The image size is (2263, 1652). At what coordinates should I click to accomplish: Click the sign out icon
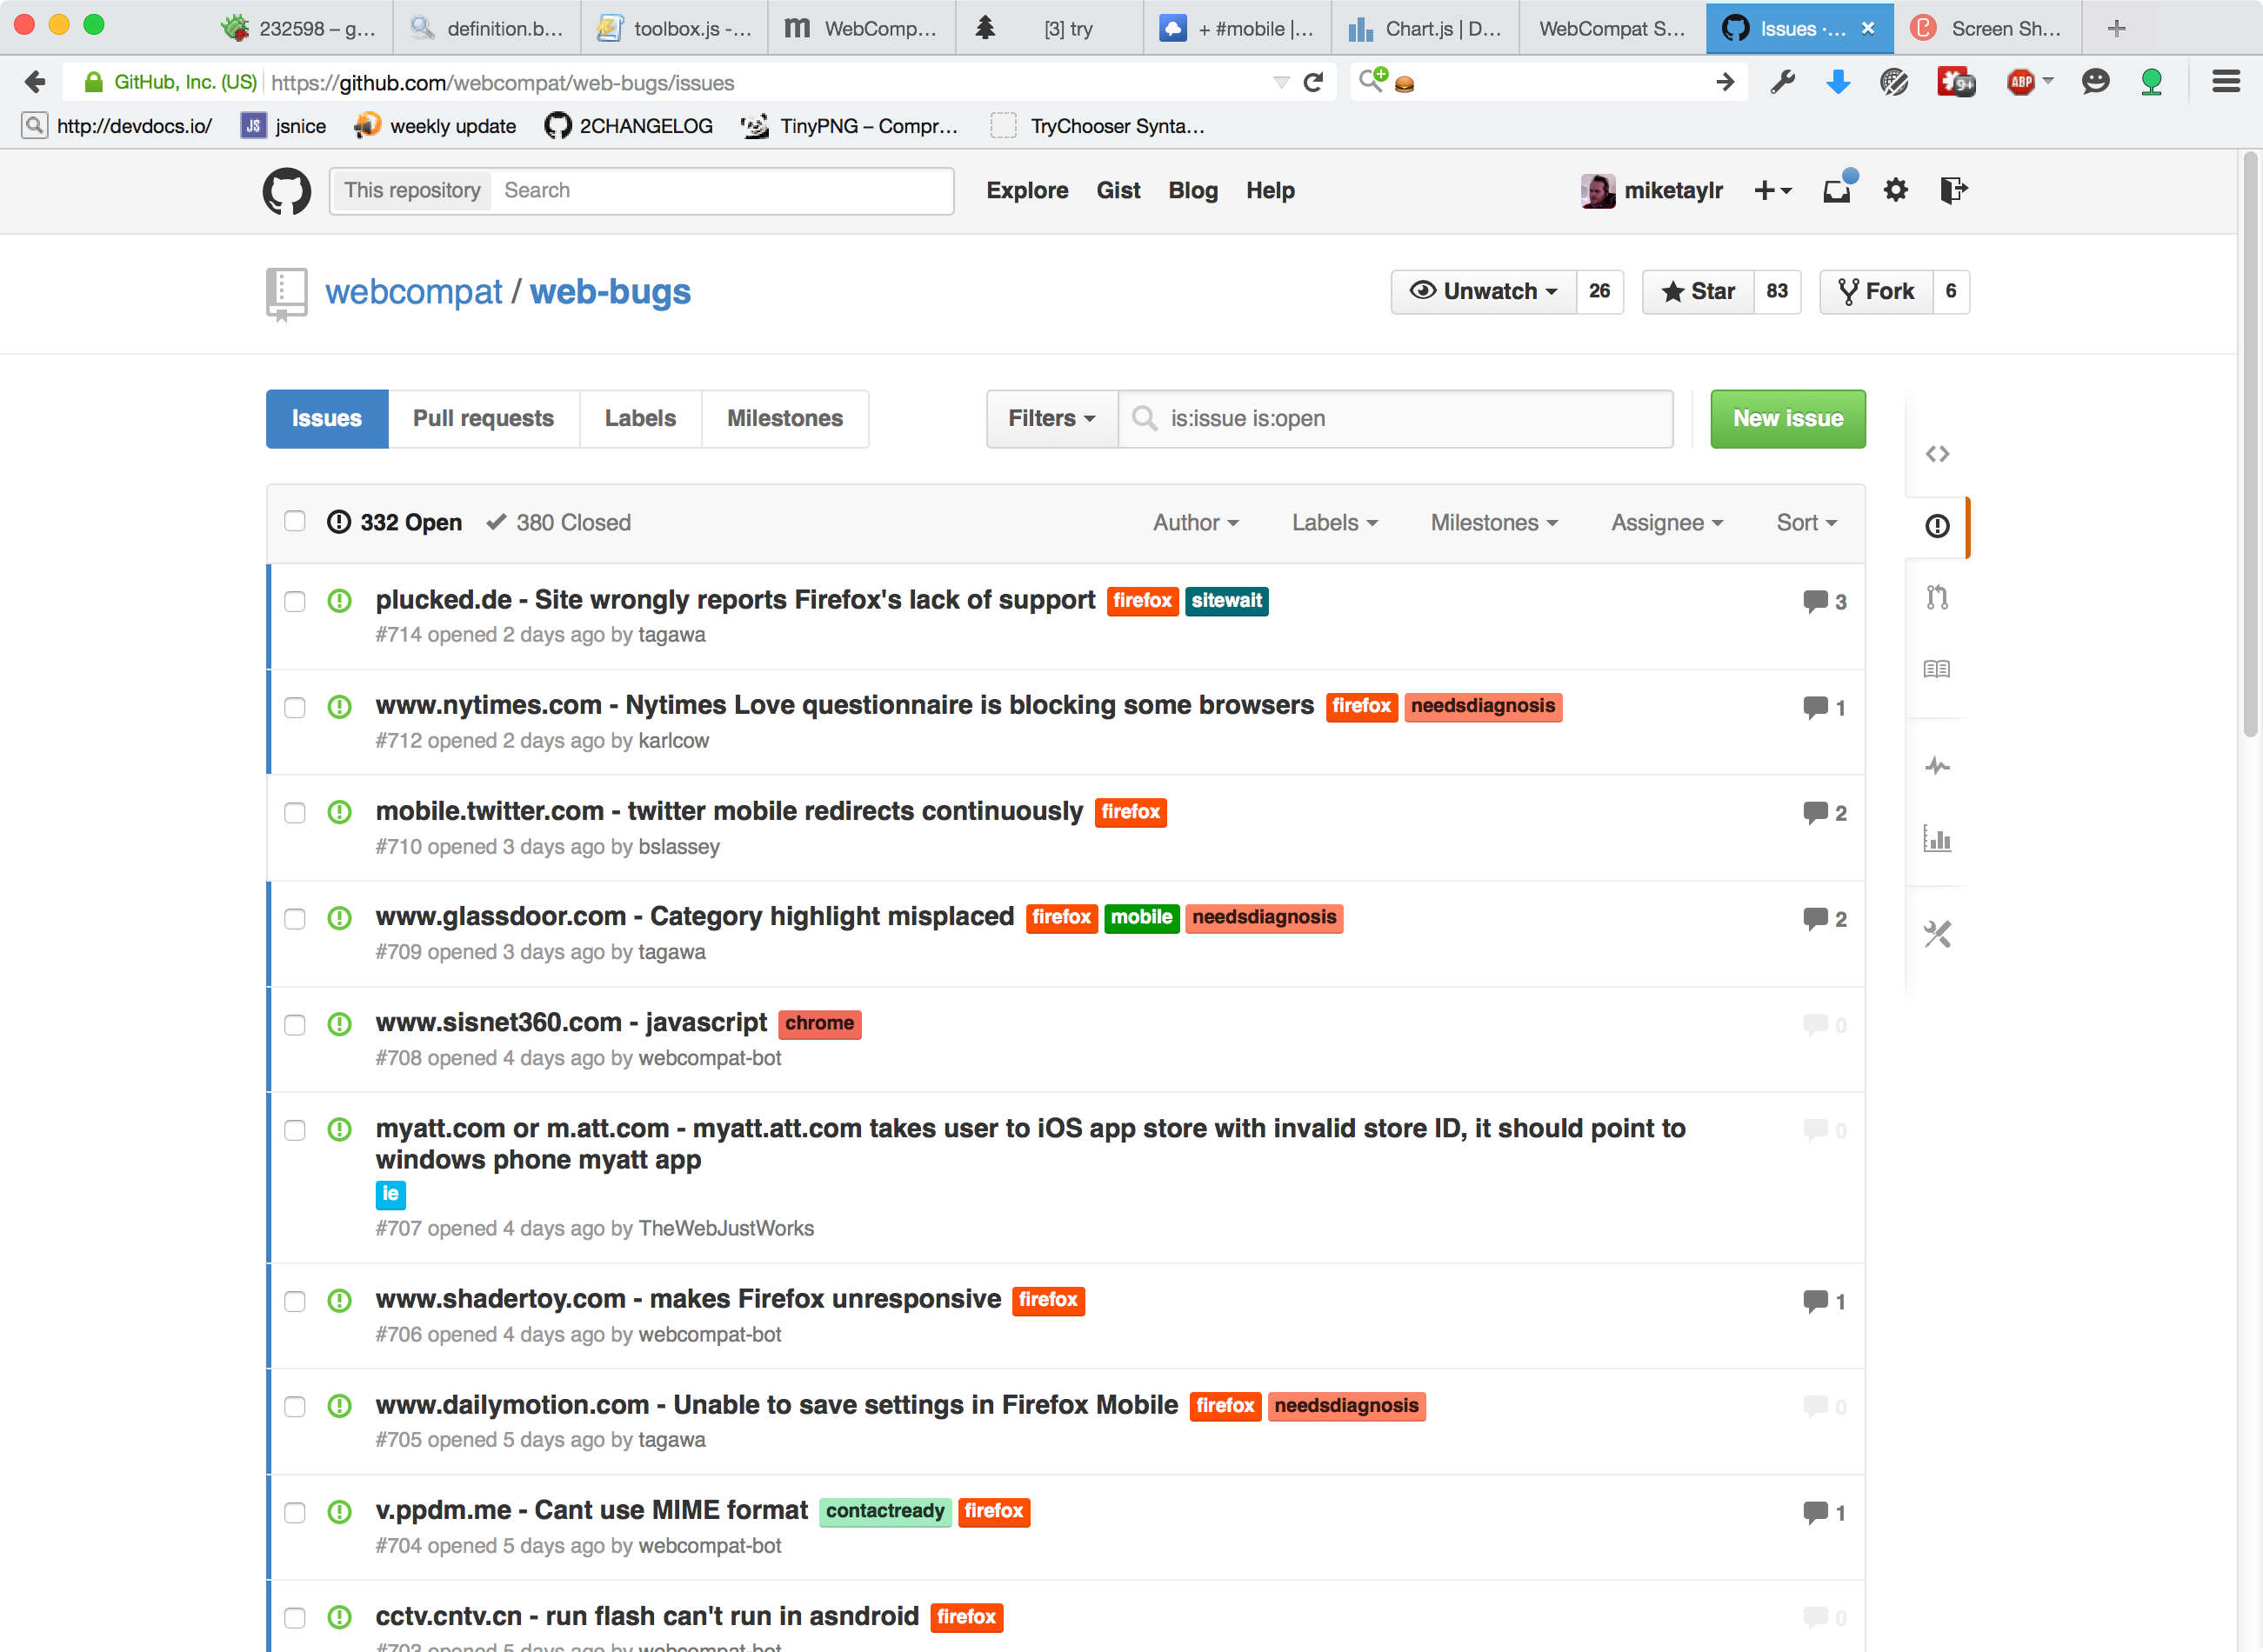(x=1952, y=190)
